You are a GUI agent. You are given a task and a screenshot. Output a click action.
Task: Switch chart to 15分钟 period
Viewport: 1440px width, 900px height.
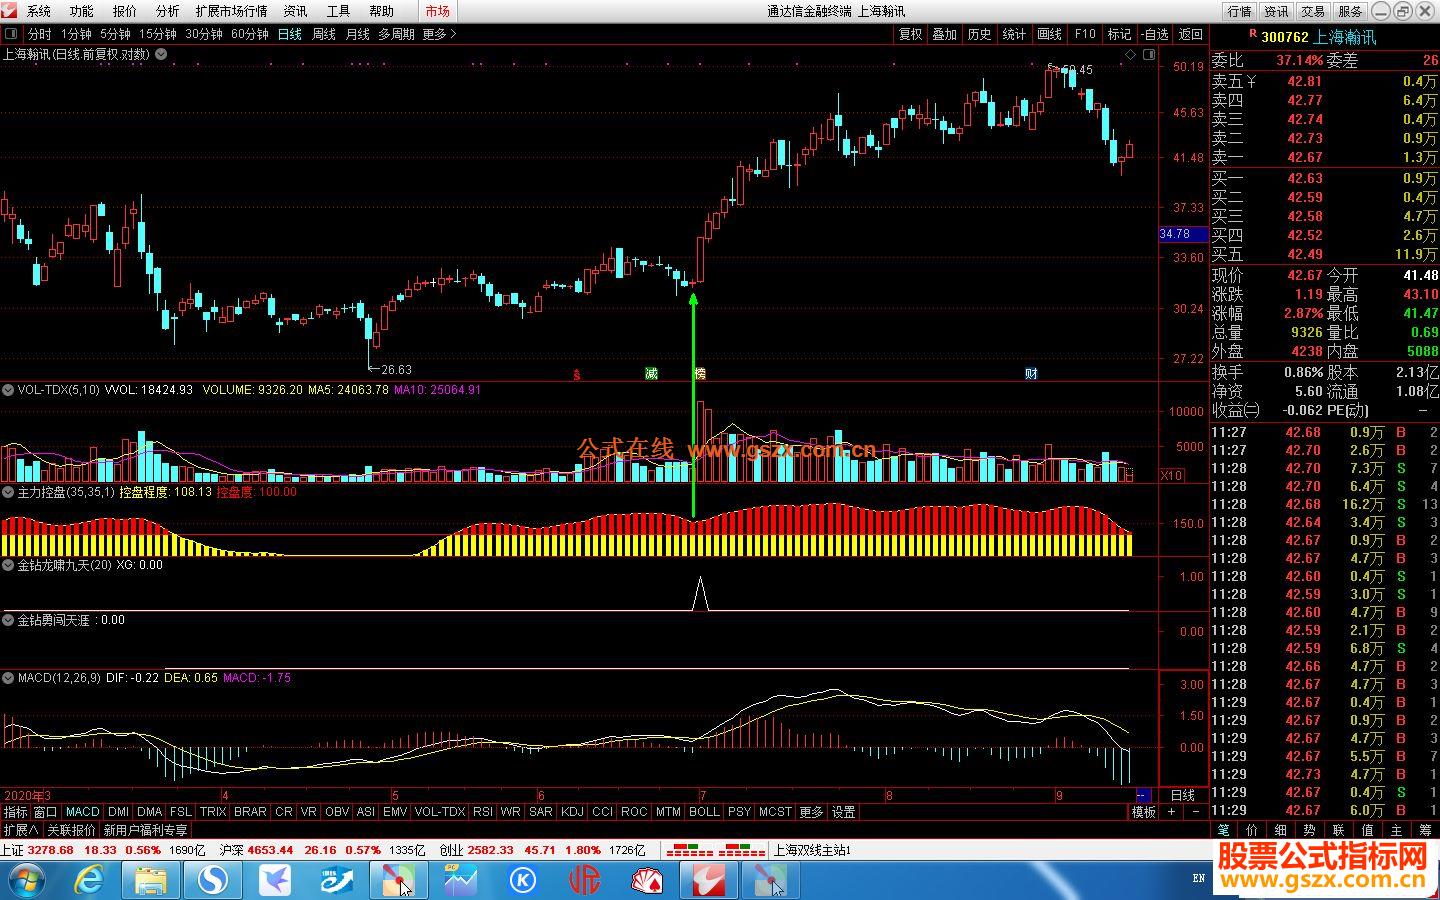point(158,34)
